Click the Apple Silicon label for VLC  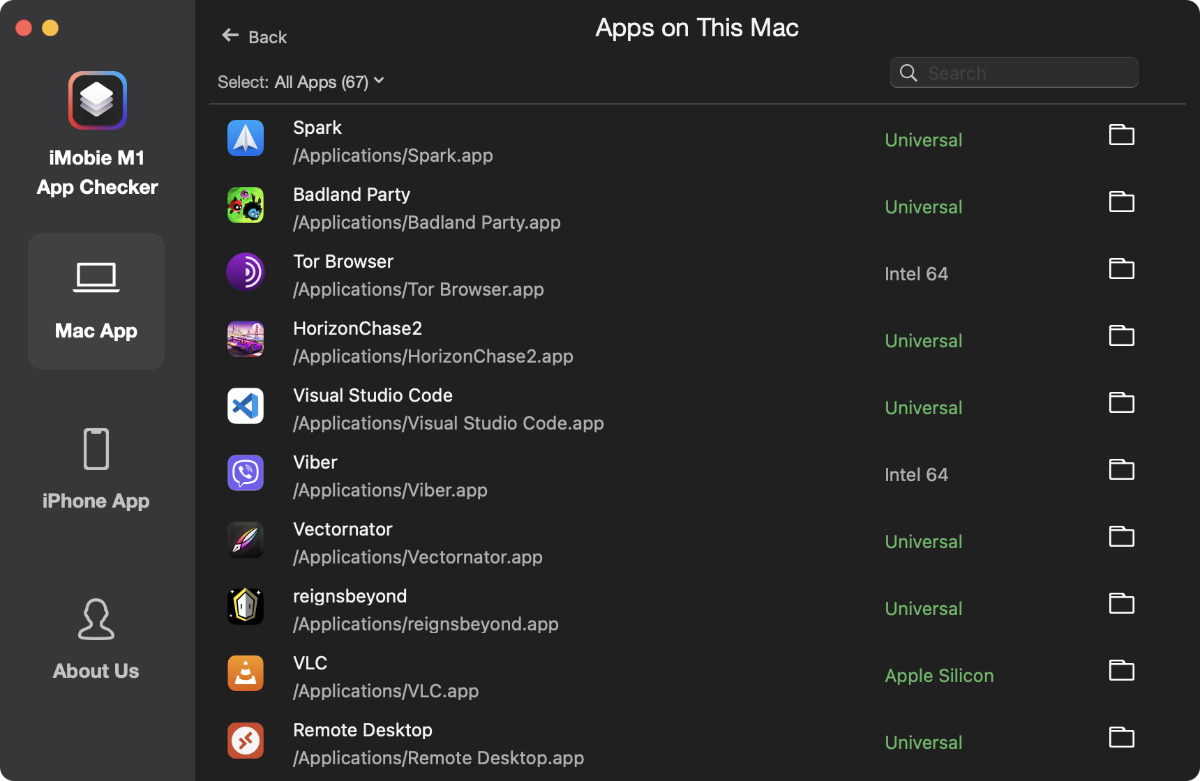pos(939,676)
